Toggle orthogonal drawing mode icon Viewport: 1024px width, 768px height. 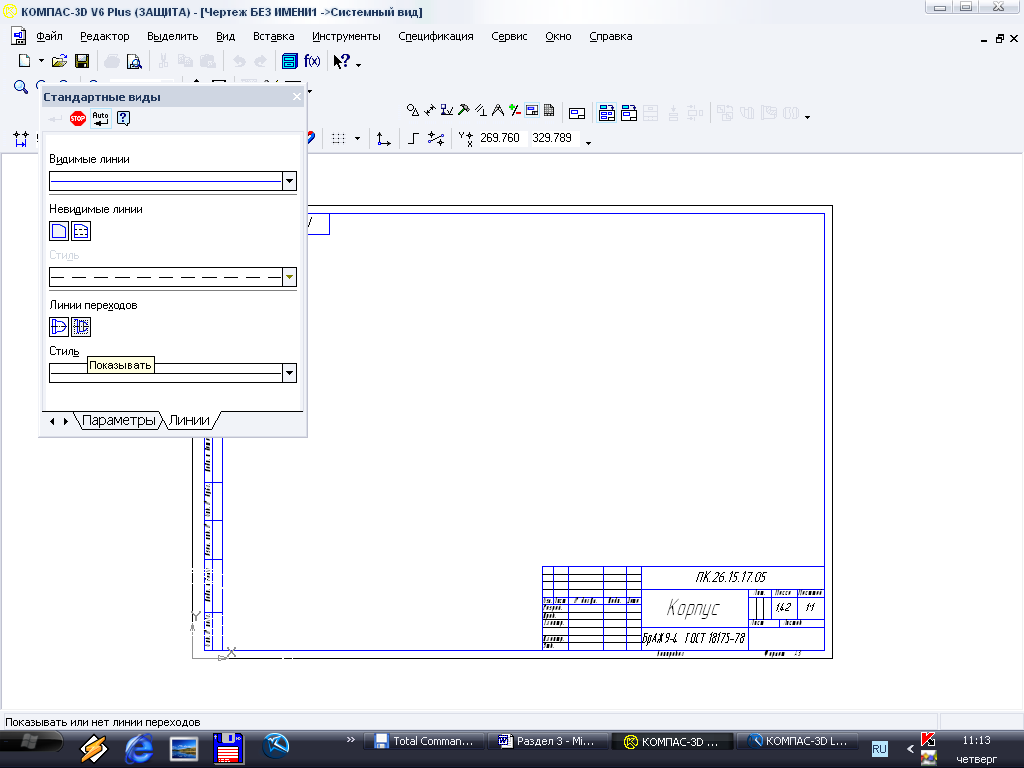point(413,138)
